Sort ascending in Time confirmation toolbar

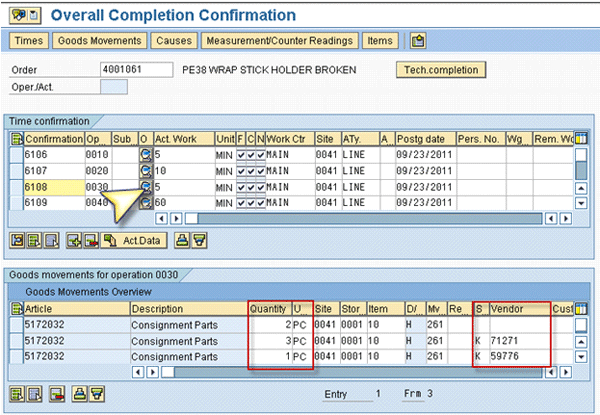pos(182,241)
